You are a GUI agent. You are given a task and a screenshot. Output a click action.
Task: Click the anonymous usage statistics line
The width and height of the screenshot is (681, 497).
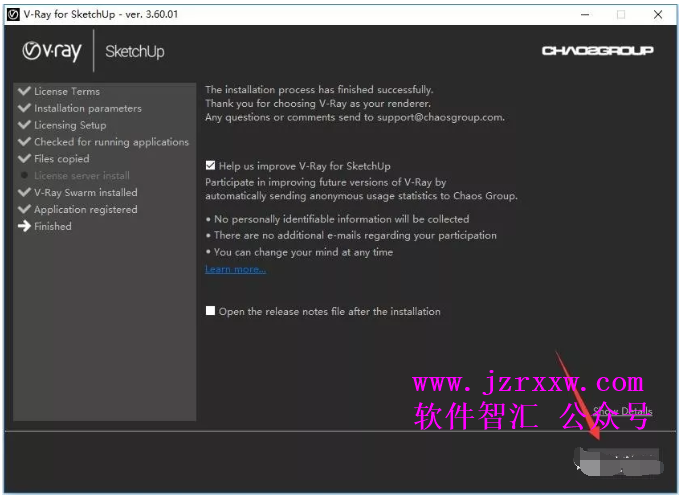[361, 196]
